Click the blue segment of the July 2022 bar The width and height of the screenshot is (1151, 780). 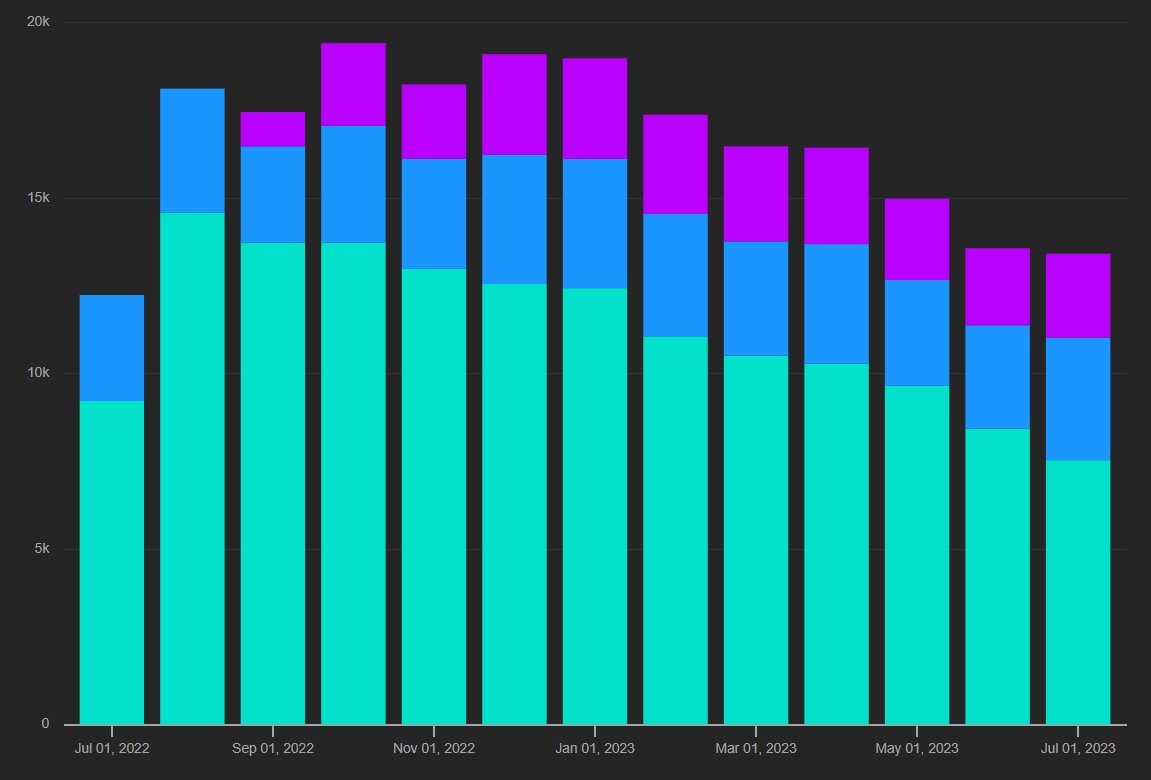[111, 347]
